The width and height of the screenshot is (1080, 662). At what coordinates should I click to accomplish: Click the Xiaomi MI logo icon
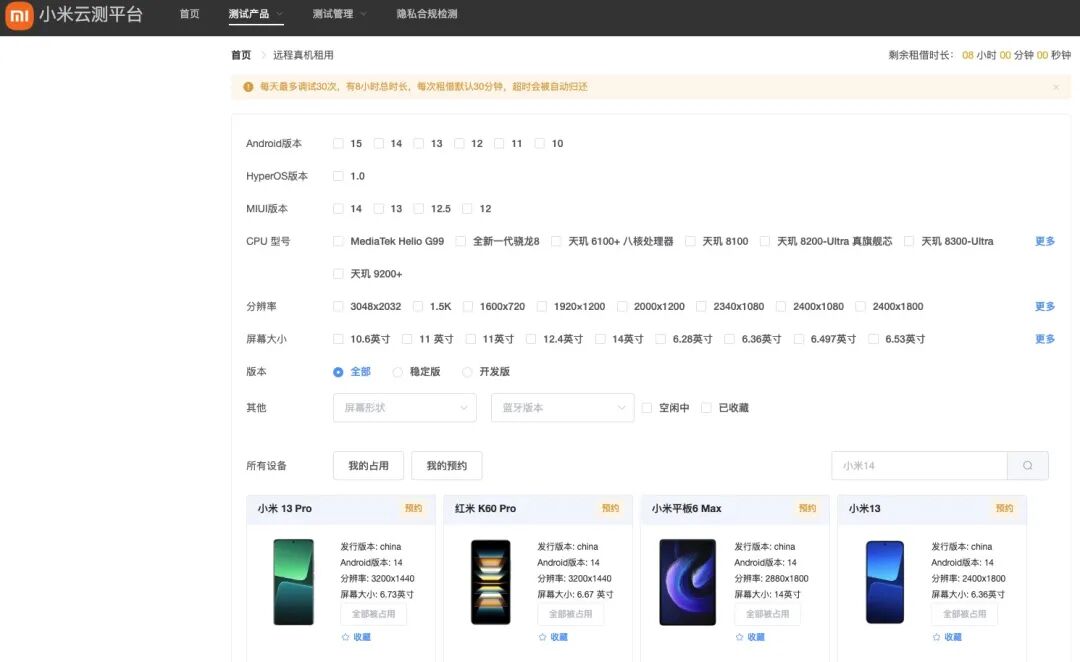tap(19, 16)
